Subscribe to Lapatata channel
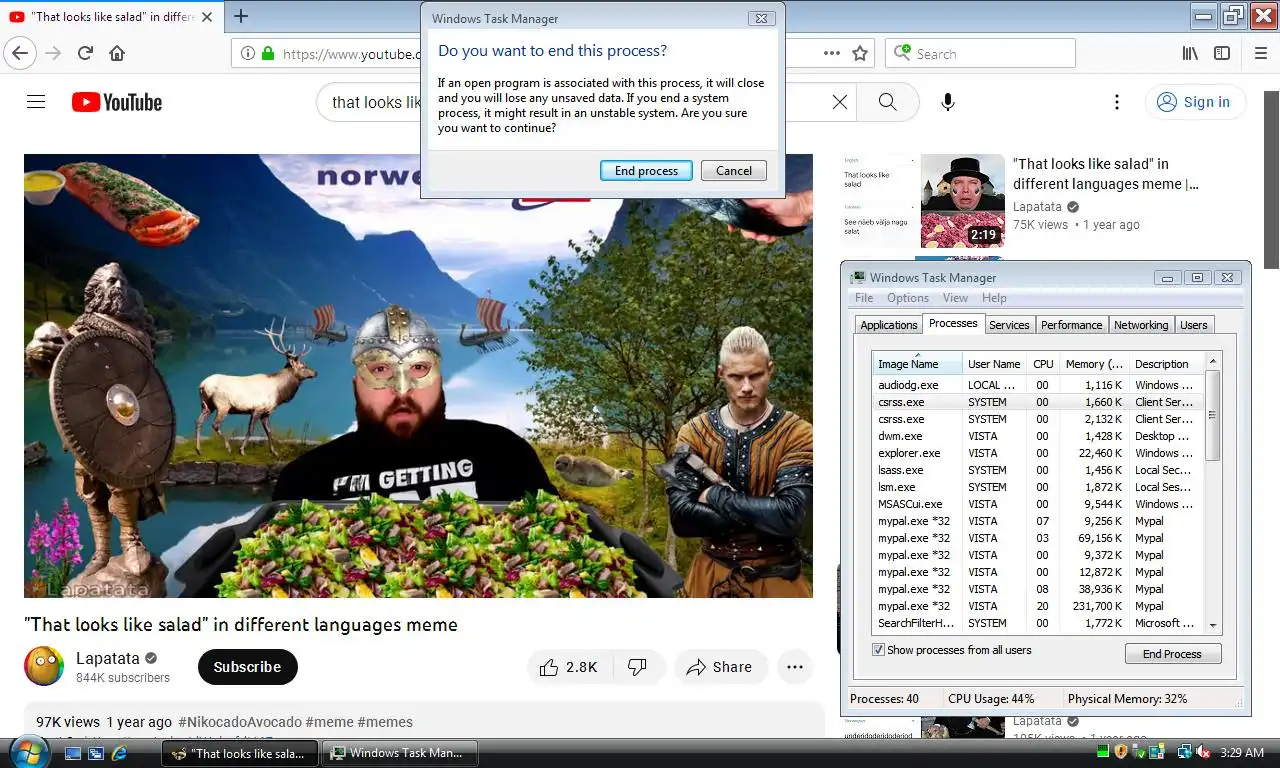1280x768 pixels. point(247,667)
